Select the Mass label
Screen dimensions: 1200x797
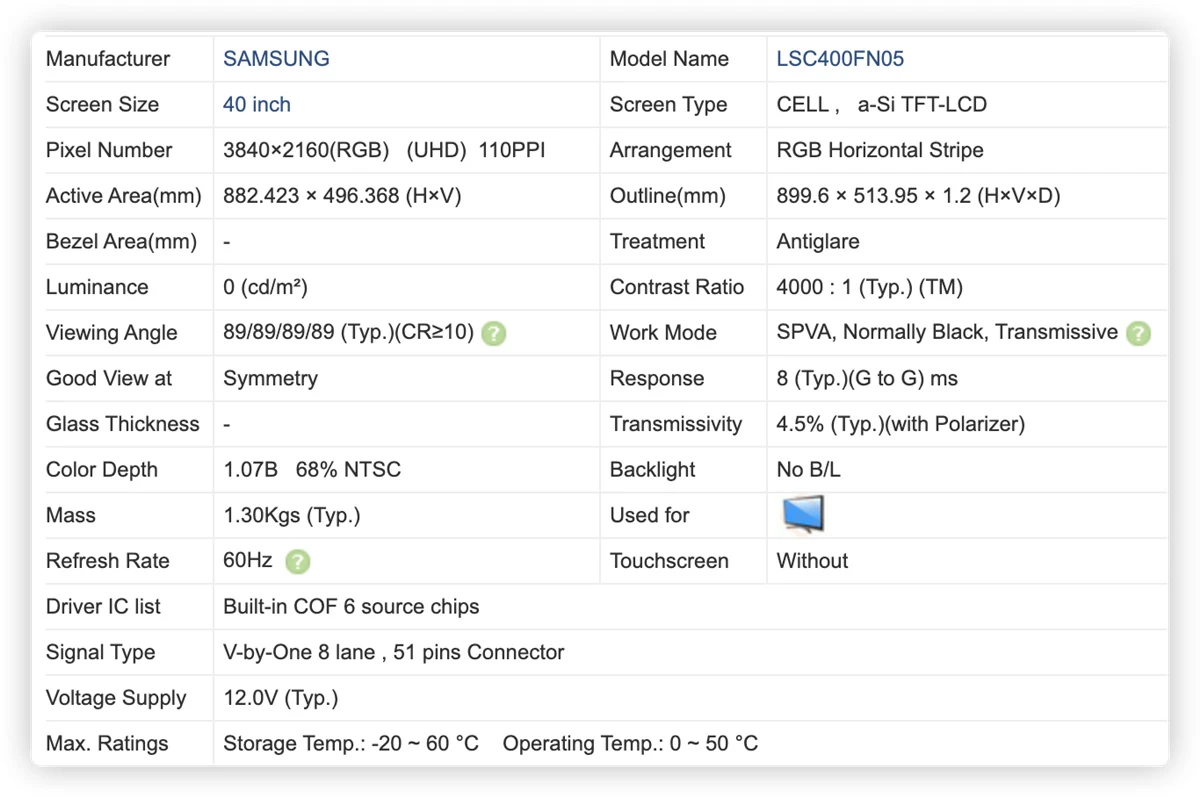click(x=71, y=516)
